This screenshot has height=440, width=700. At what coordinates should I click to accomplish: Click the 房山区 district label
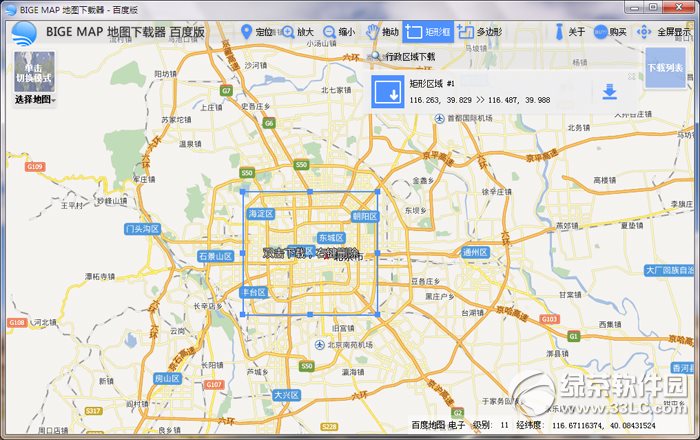tap(167, 378)
